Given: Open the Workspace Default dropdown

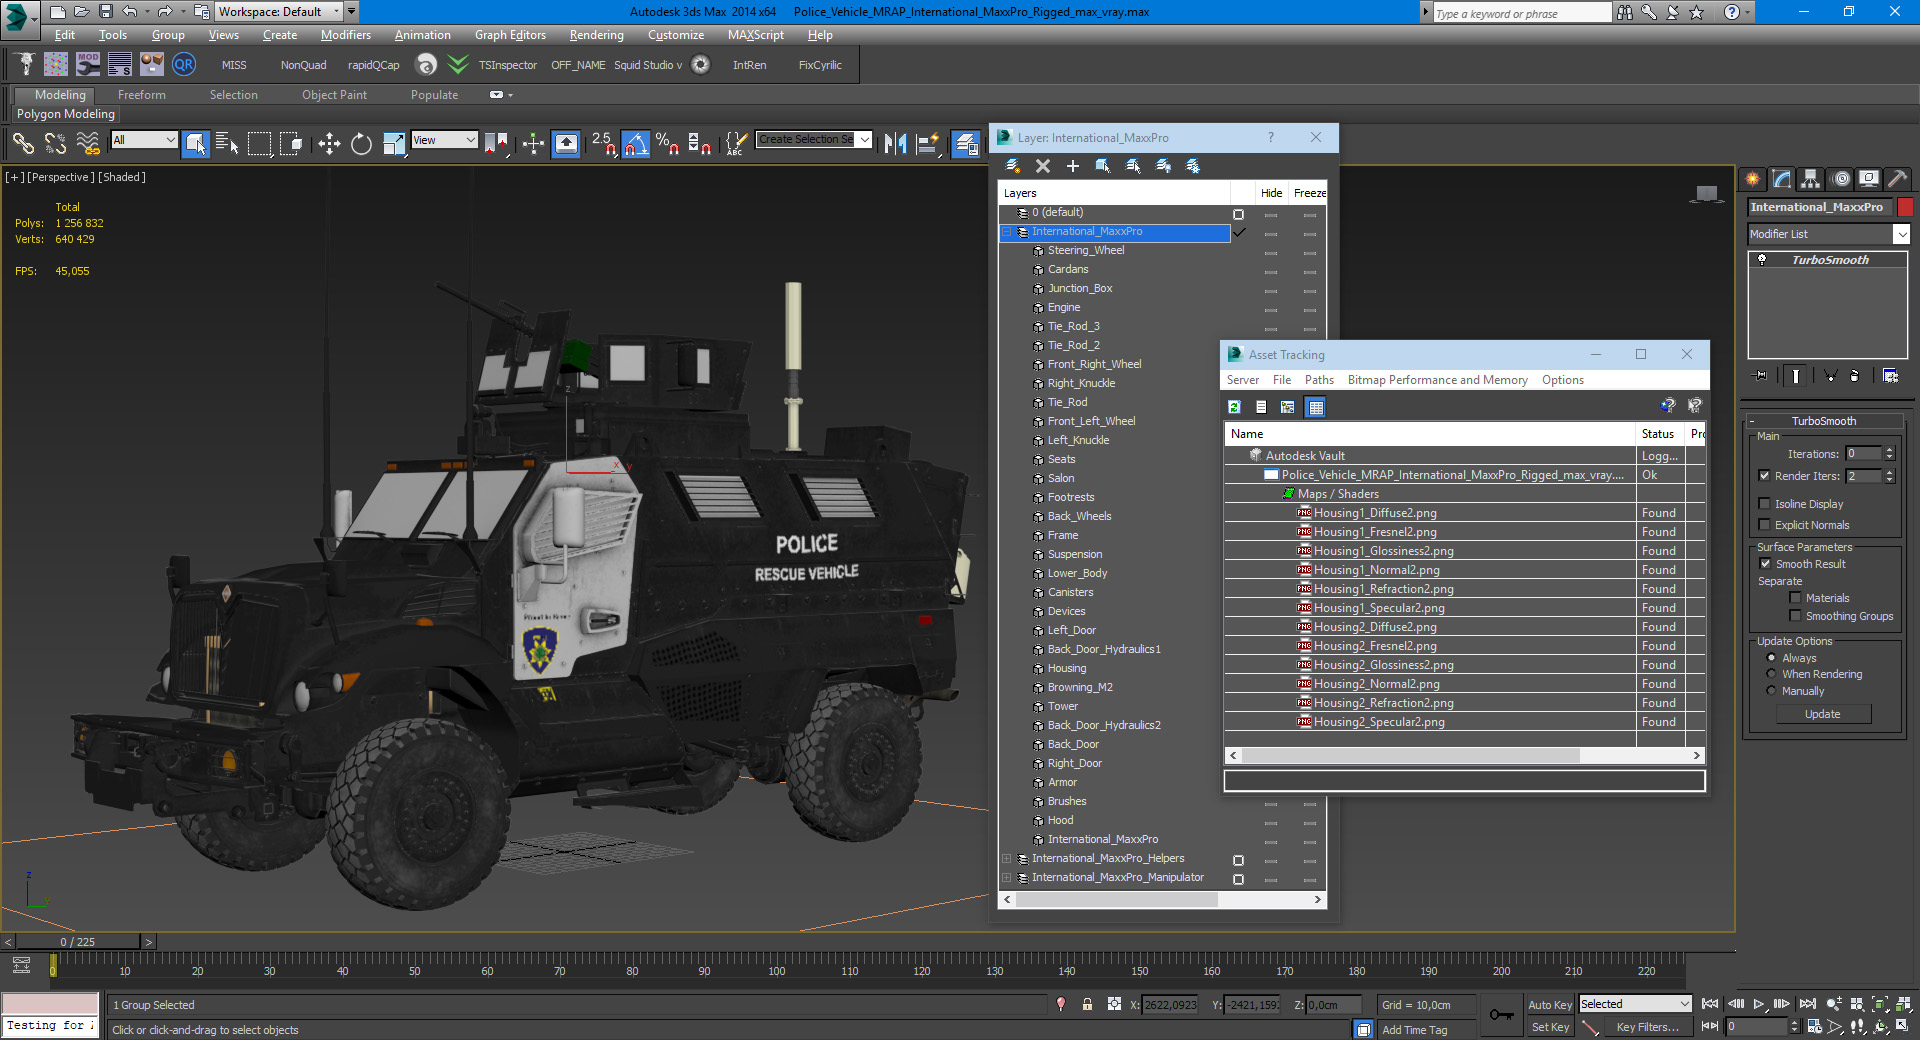Looking at the screenshot, I should [x=279, y=12].
